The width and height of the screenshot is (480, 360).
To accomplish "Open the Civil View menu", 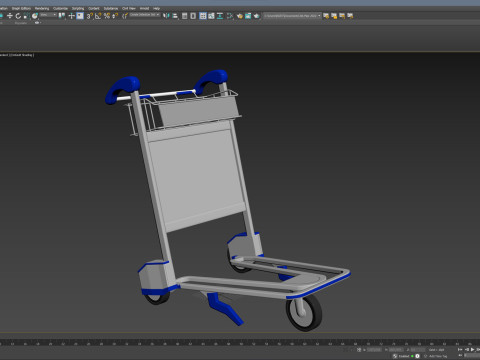I will [129, 8].
